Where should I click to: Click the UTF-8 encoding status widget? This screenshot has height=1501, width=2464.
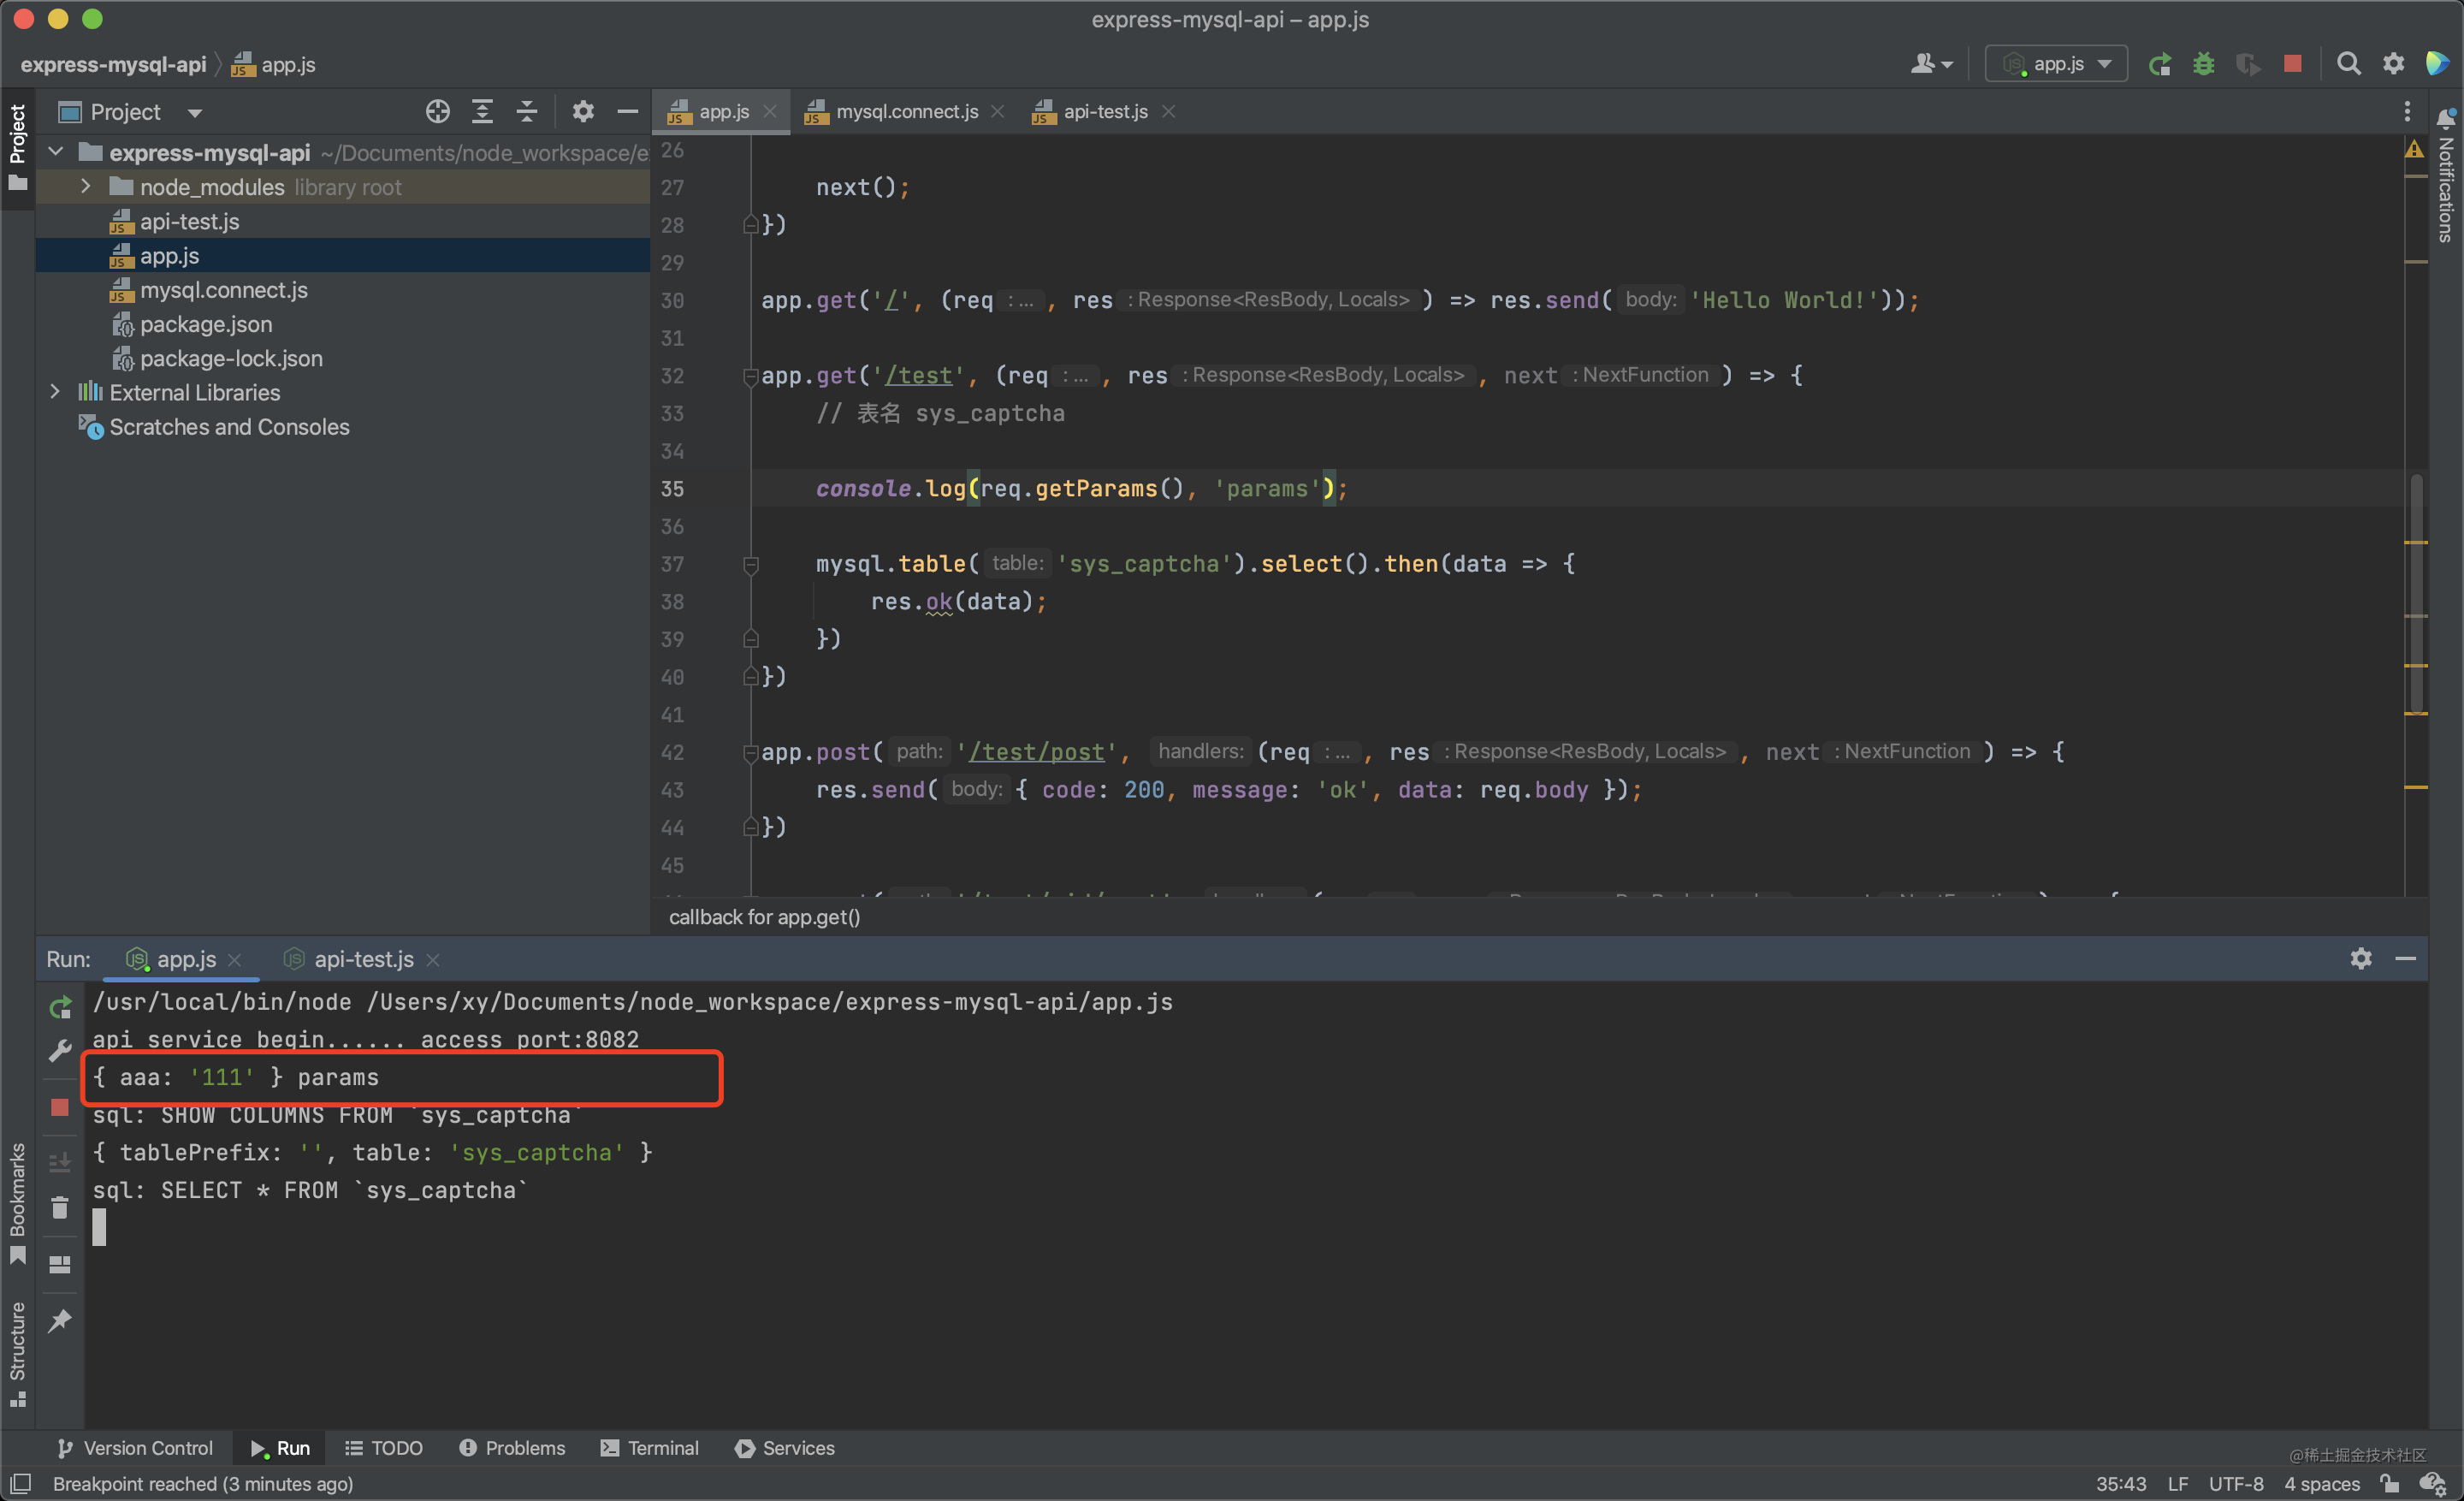pos(2235,1483)
